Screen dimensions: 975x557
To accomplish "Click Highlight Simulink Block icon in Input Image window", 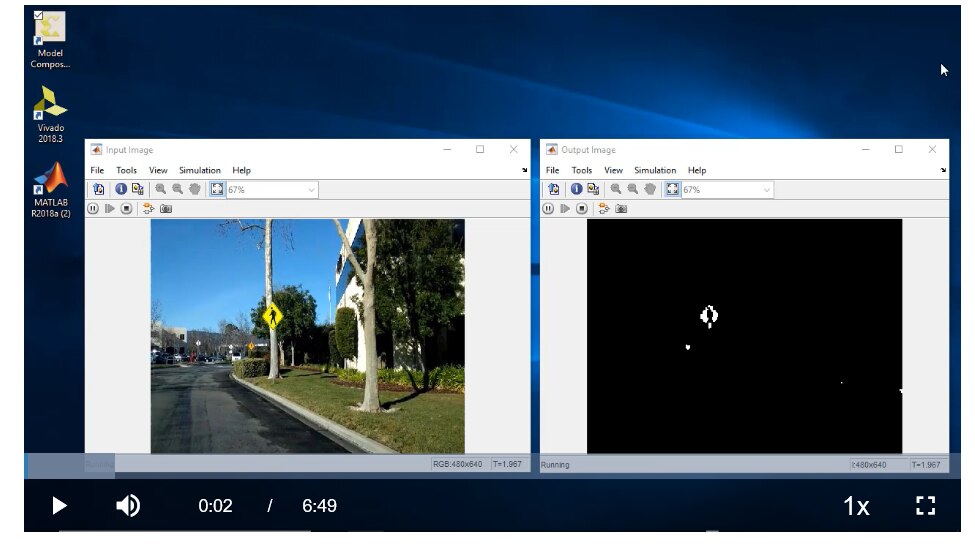I will [148, 209].
